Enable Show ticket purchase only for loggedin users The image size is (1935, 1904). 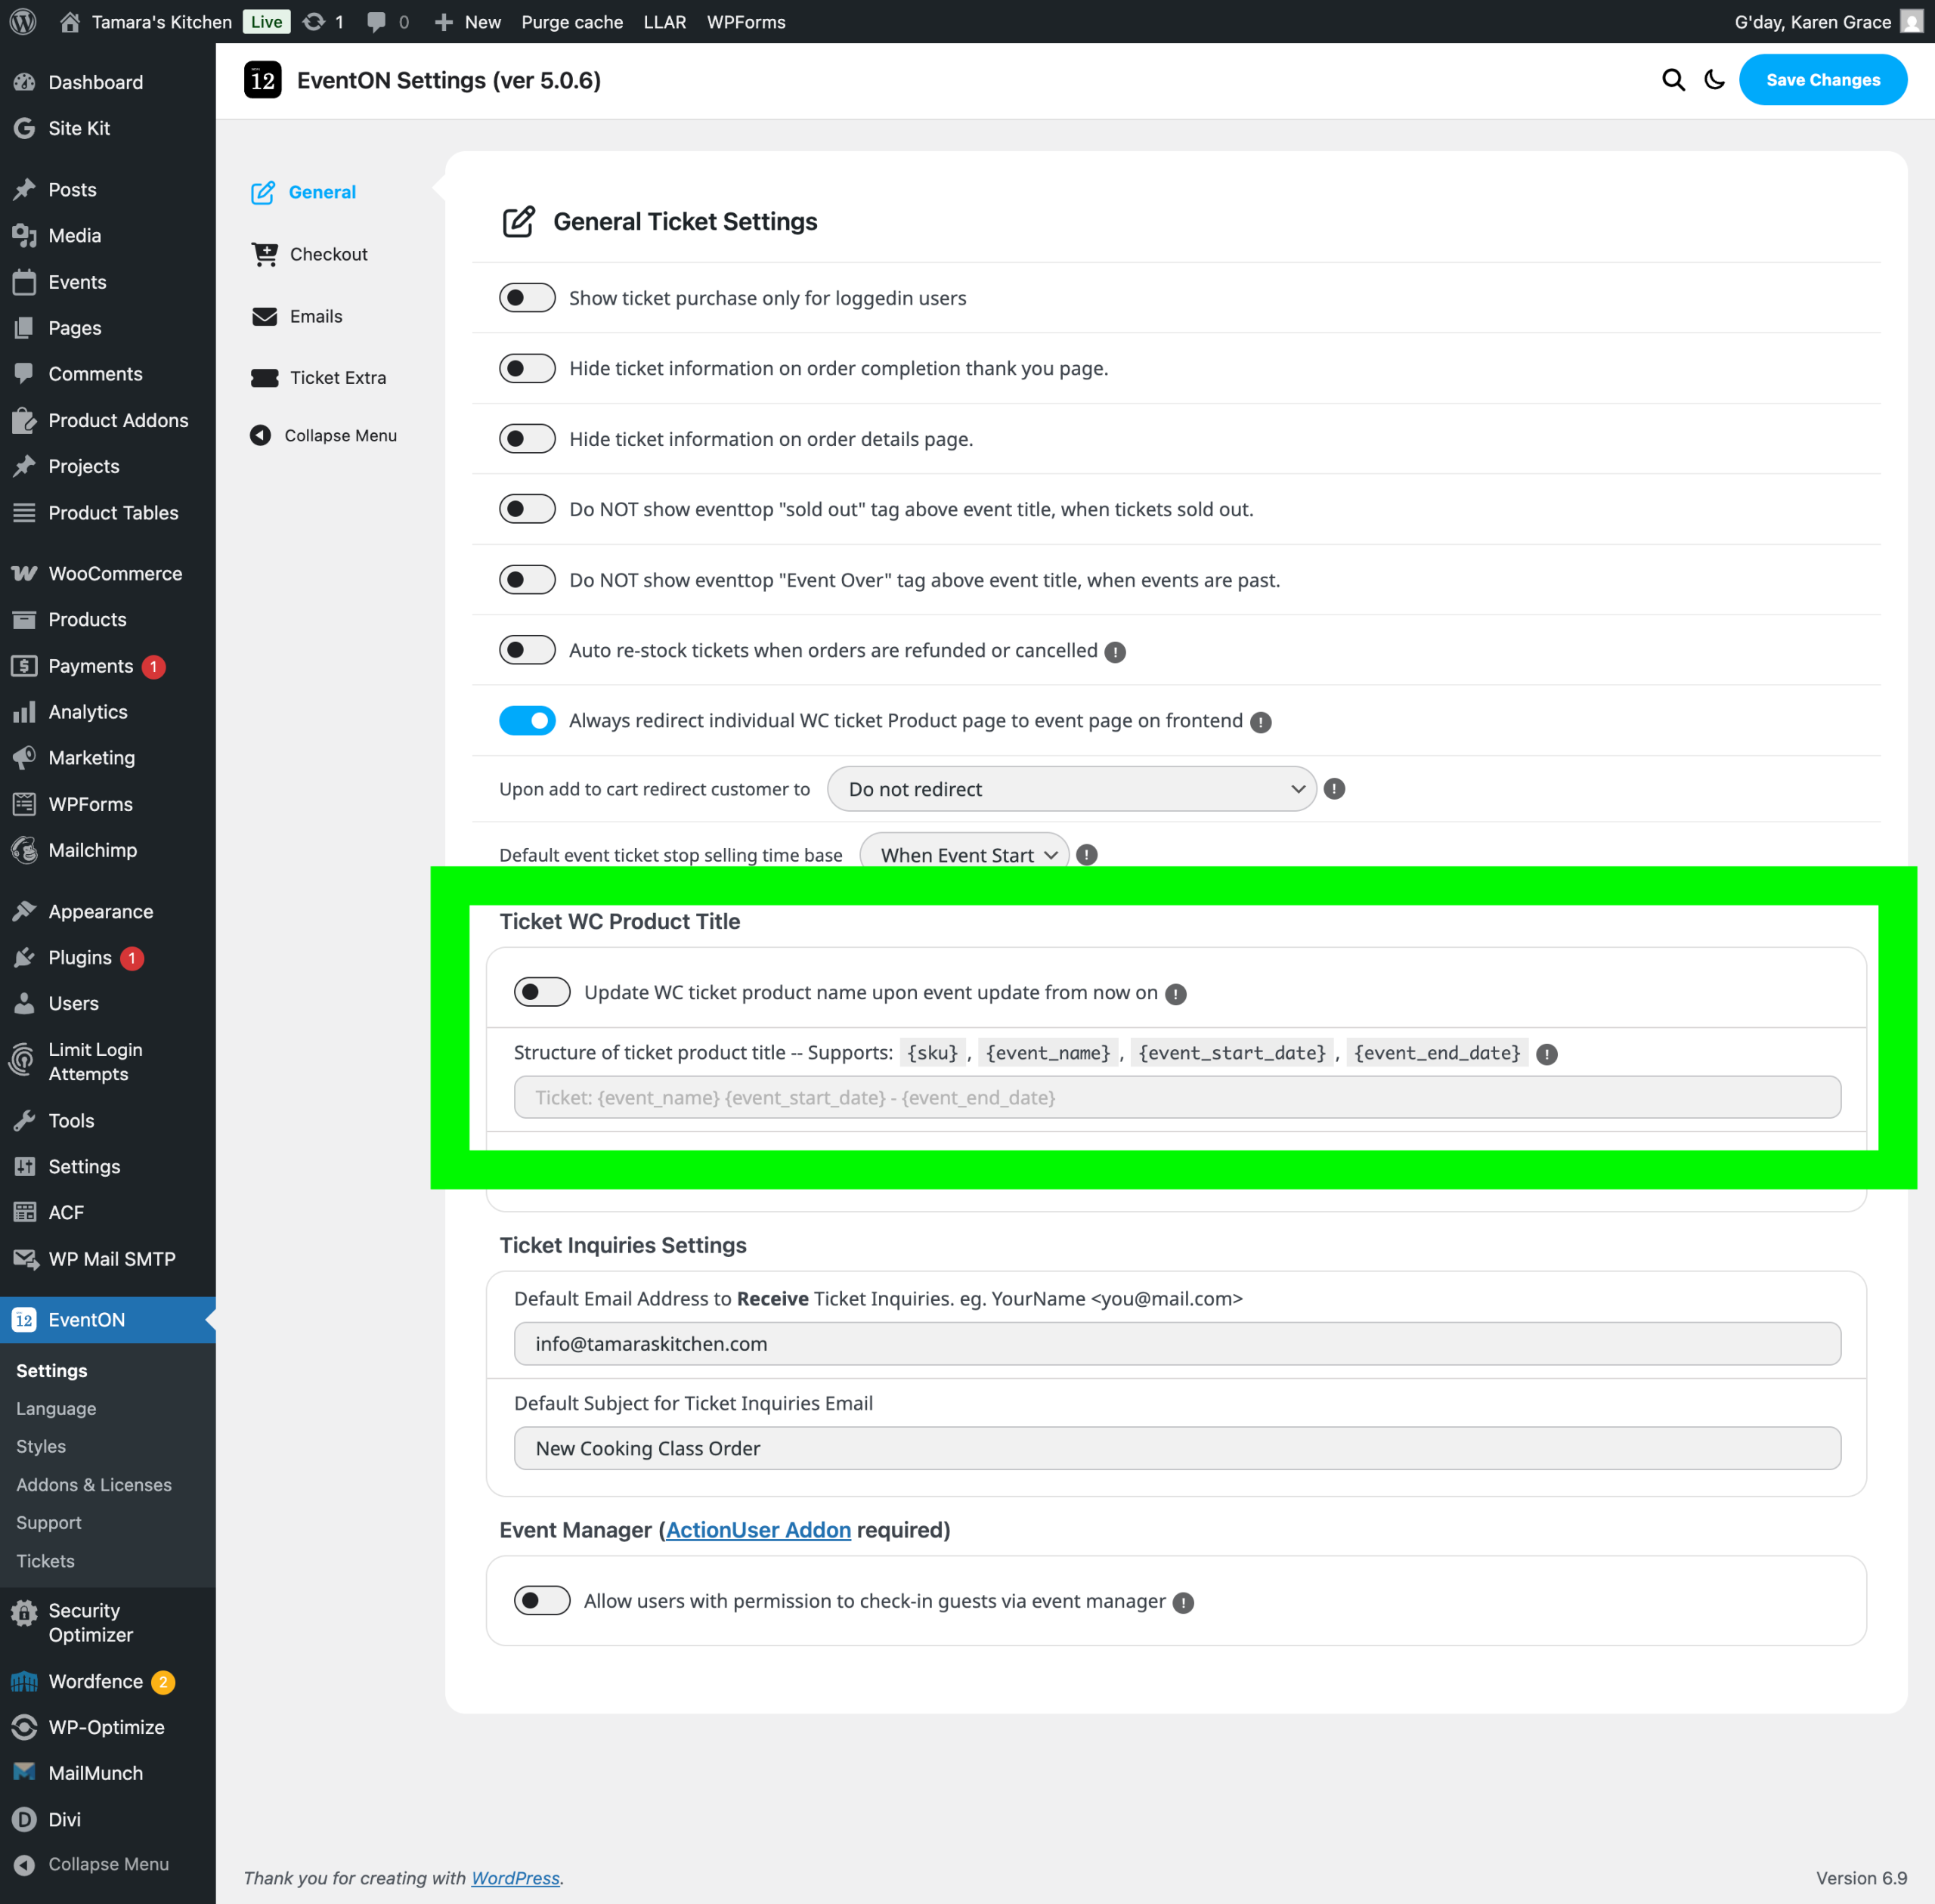(527, 298)
